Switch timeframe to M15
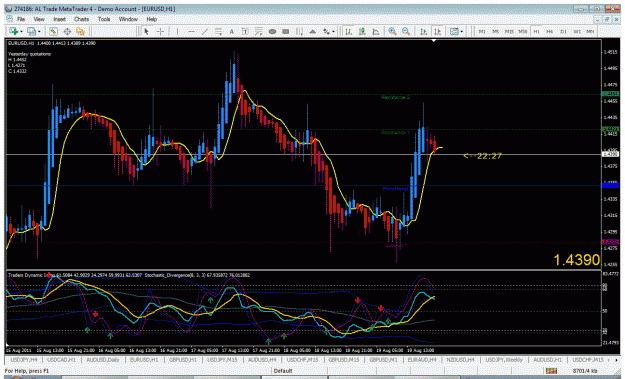Viewport: 625px width, 379px height. coord(509,31)
